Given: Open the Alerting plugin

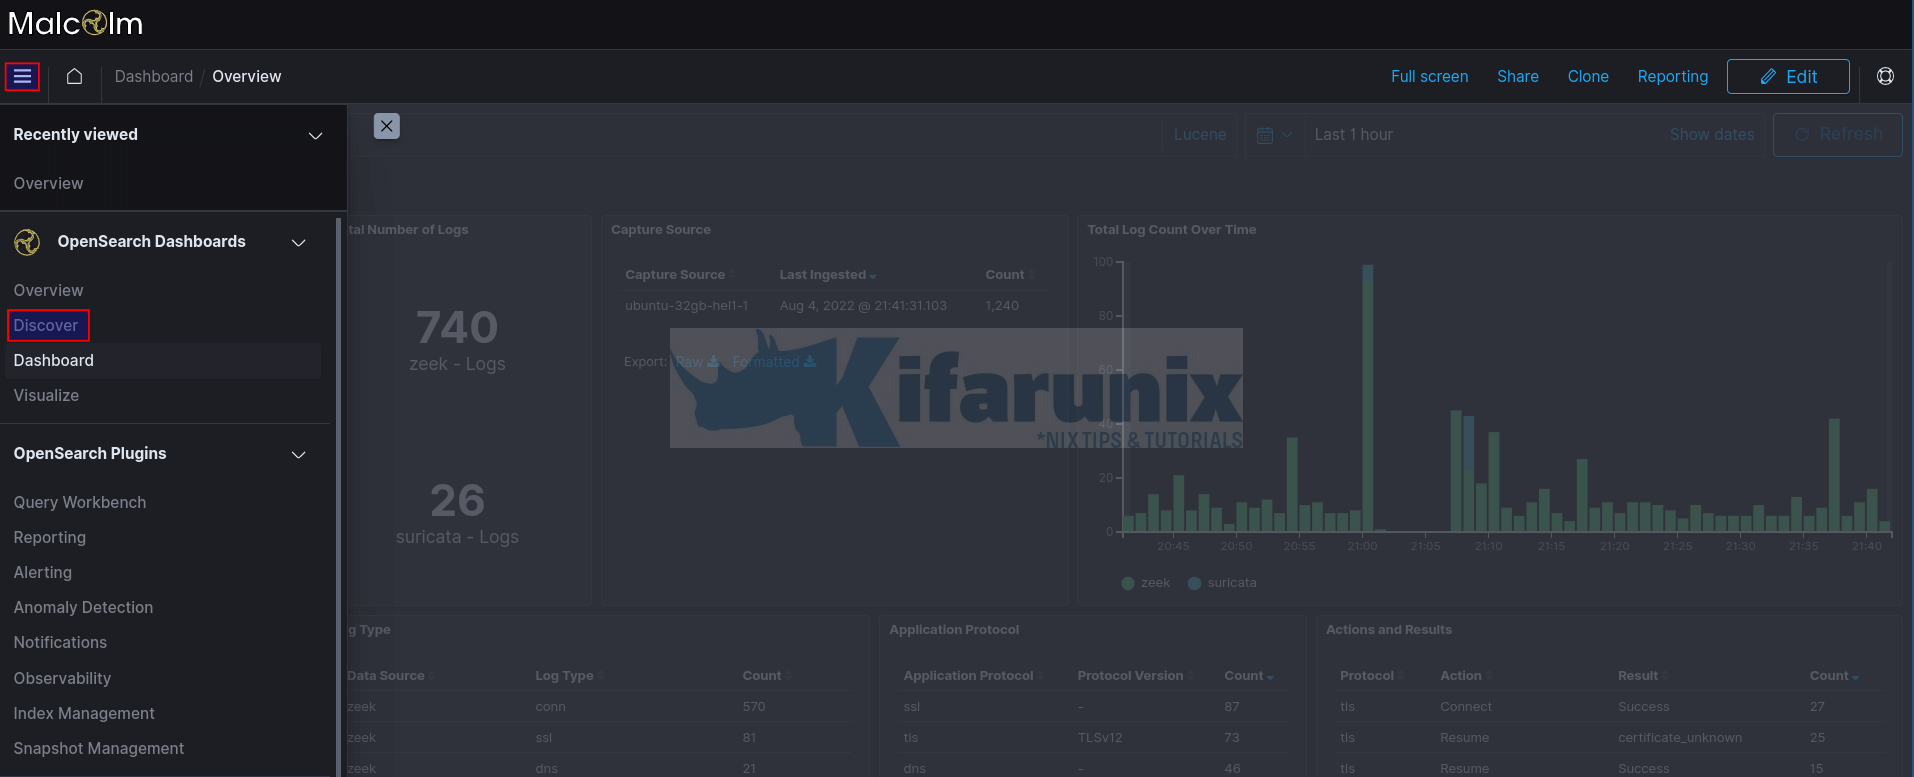Looking at the screenshot, I should [x=43, y=573].
